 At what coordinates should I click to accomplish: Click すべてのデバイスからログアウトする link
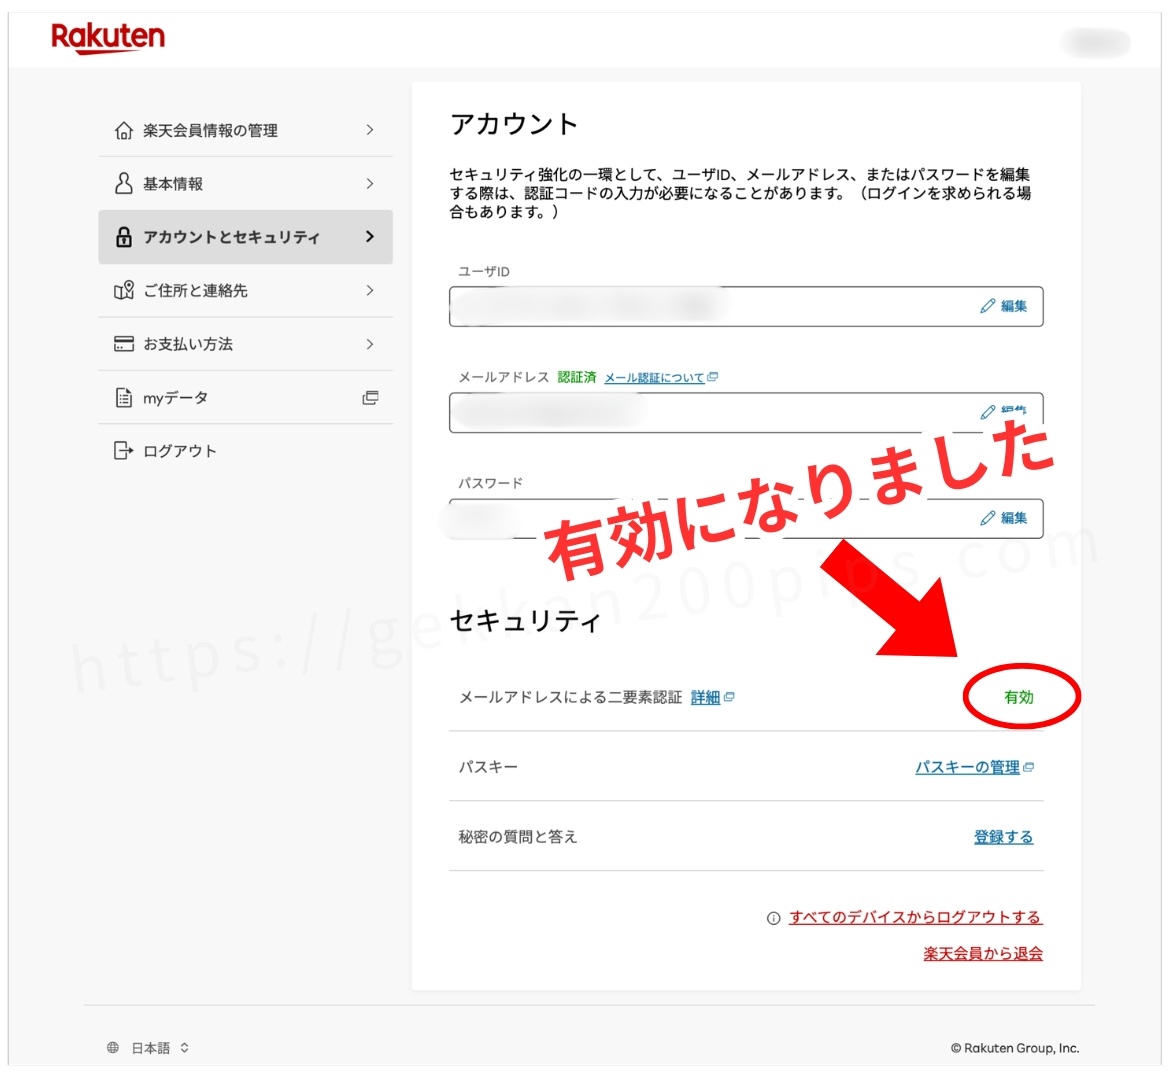pos(914,917)
